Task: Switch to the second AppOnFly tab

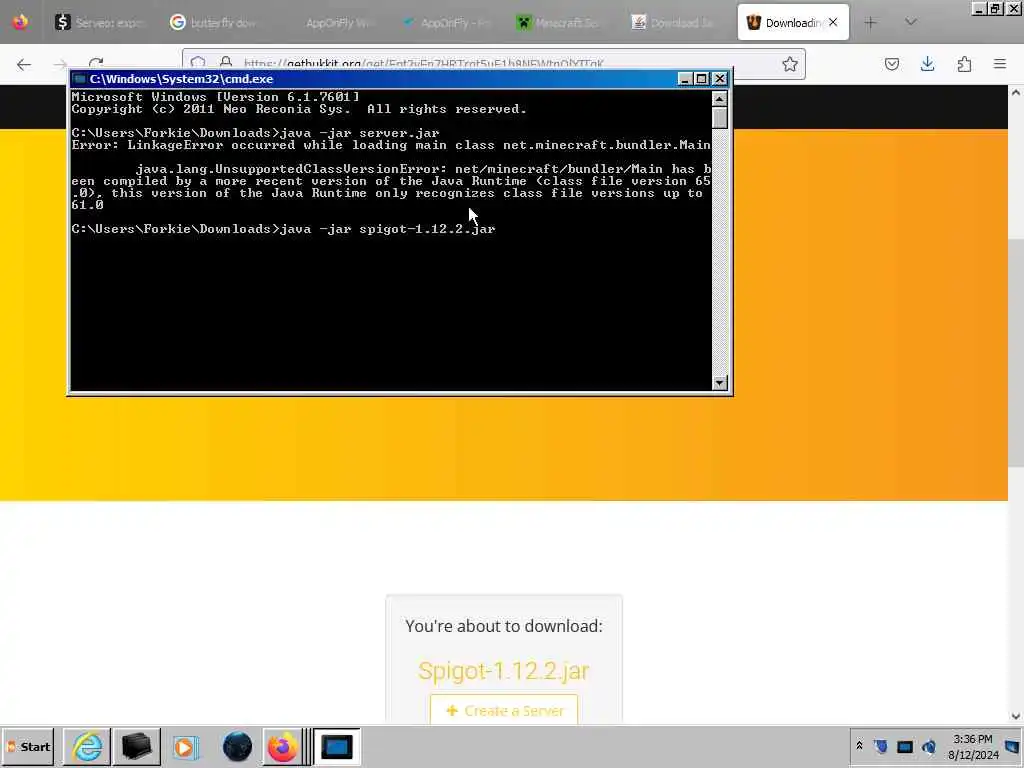Action: coord(445,23)
